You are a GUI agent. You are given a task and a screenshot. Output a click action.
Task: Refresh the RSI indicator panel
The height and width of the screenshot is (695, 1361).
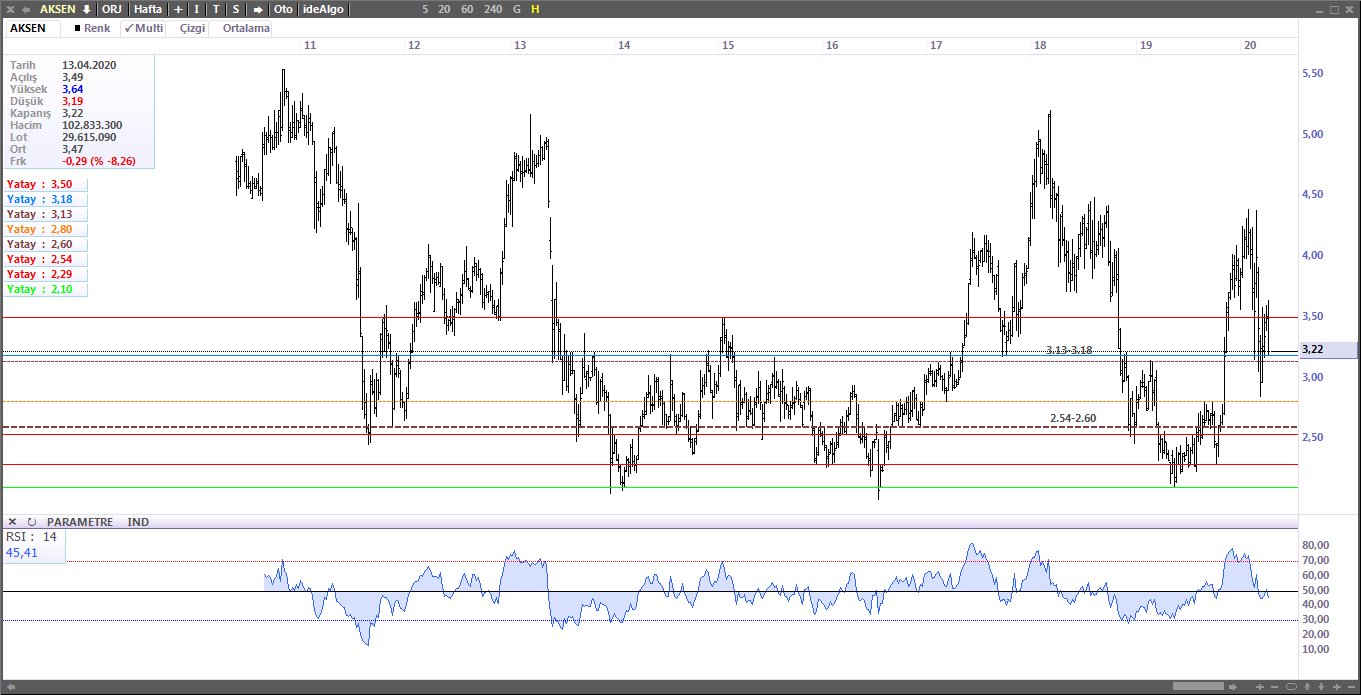[x=31, y=522]
